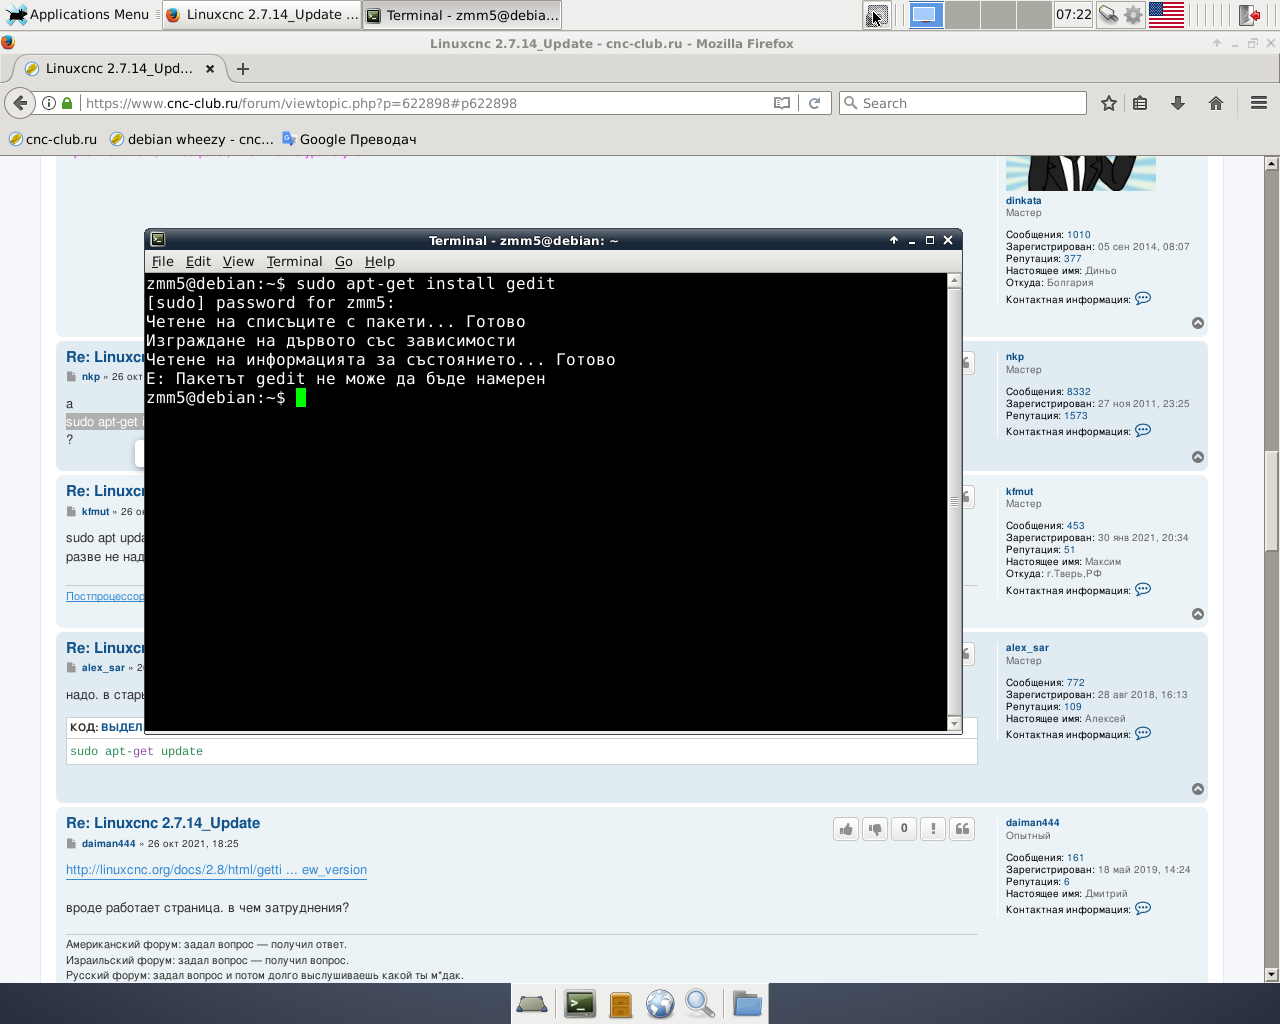Click the log out icon in the top panel
Screen dimensions: 1280x1024
click(1250, 15)
